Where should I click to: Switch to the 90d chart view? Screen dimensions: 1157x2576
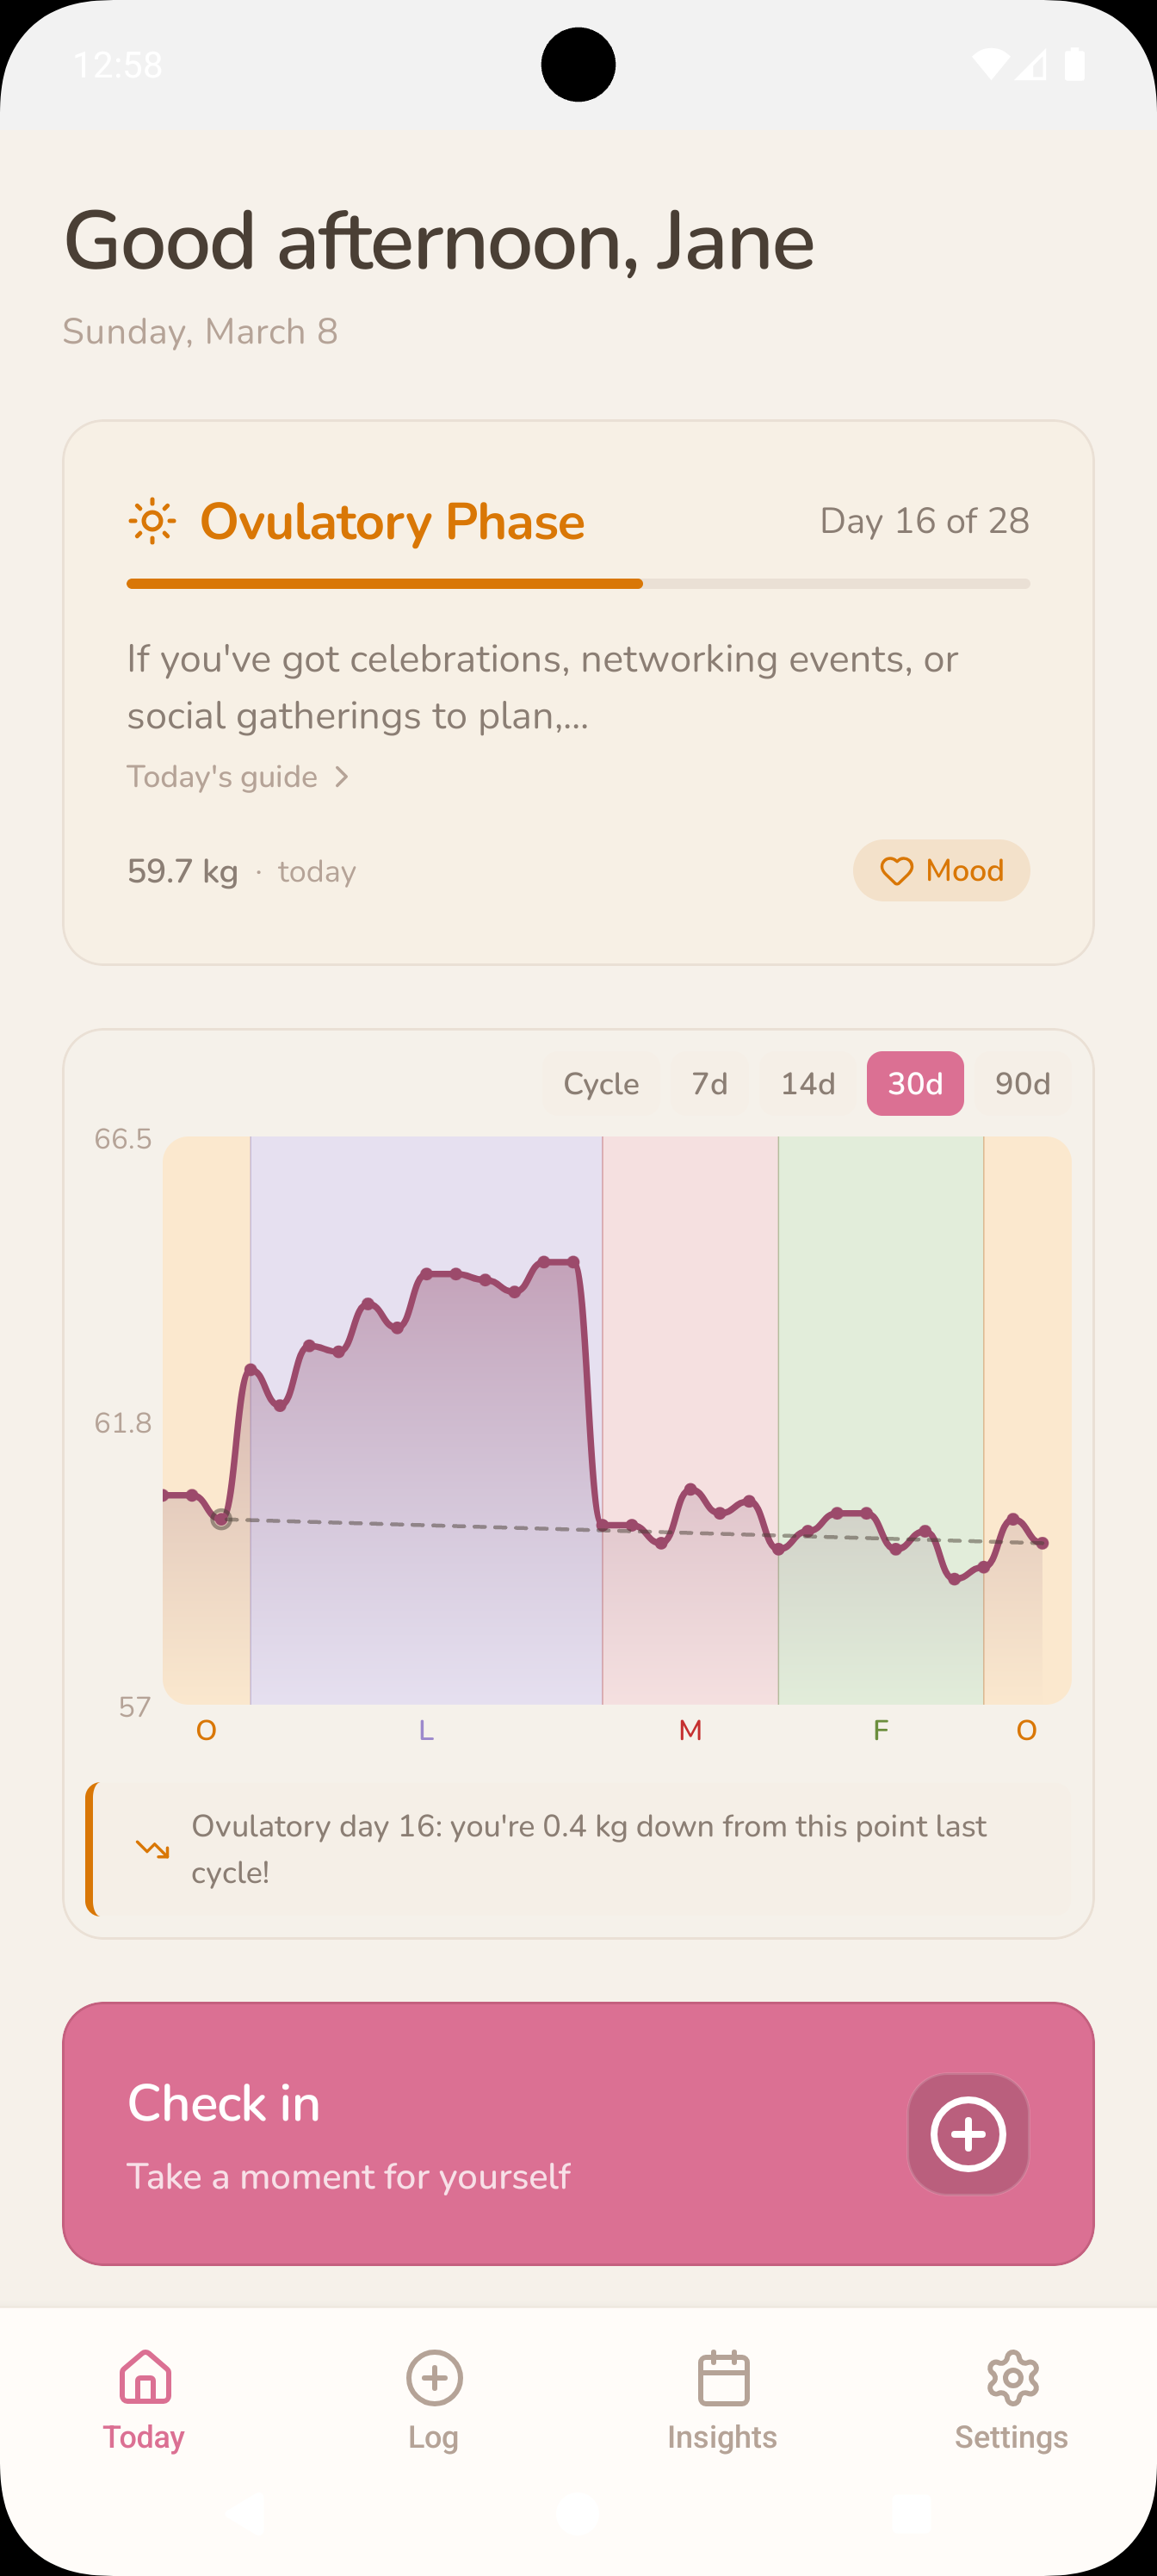point(1021,1083)
